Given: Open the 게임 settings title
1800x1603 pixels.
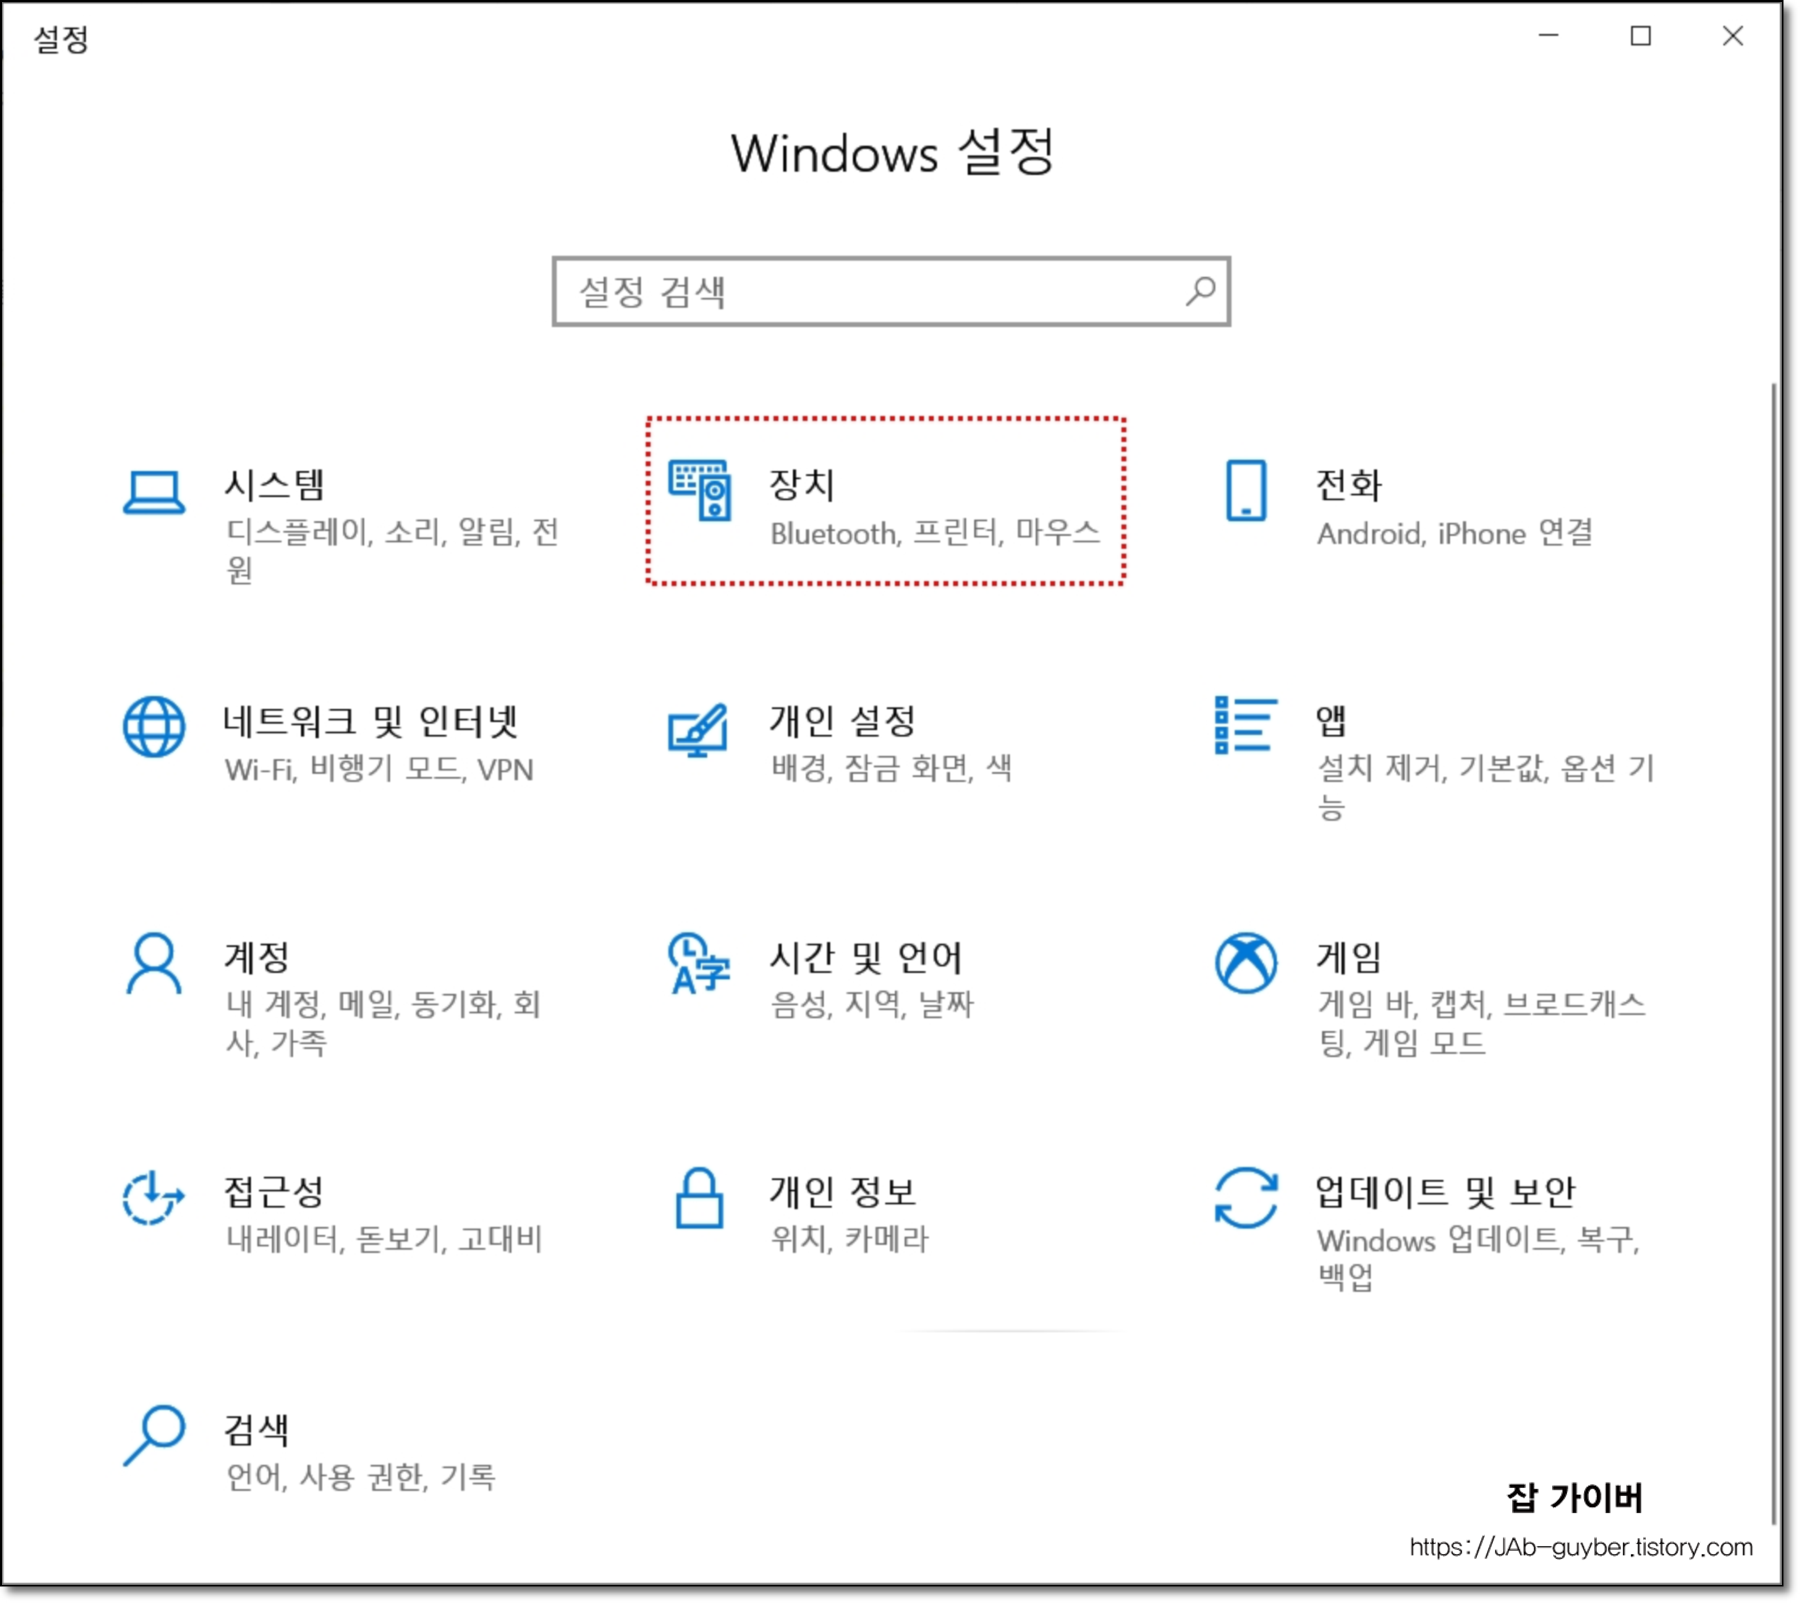Looking at the screenshot, I should [x=1349, y=957].
